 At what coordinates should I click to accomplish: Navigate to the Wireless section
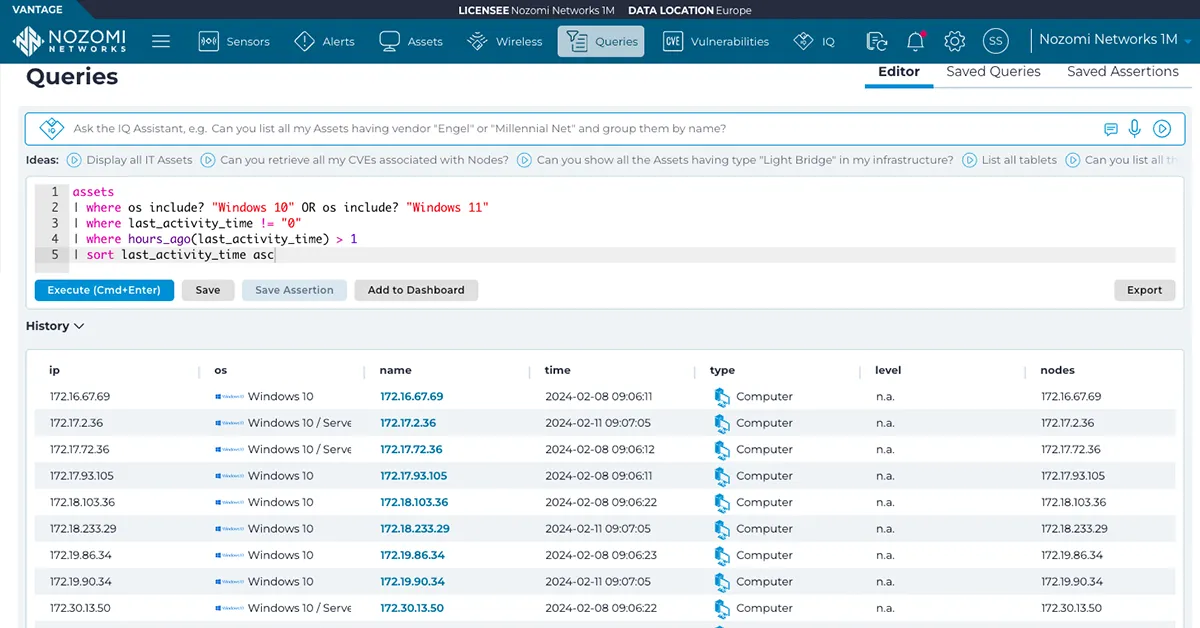pos(504,41)
